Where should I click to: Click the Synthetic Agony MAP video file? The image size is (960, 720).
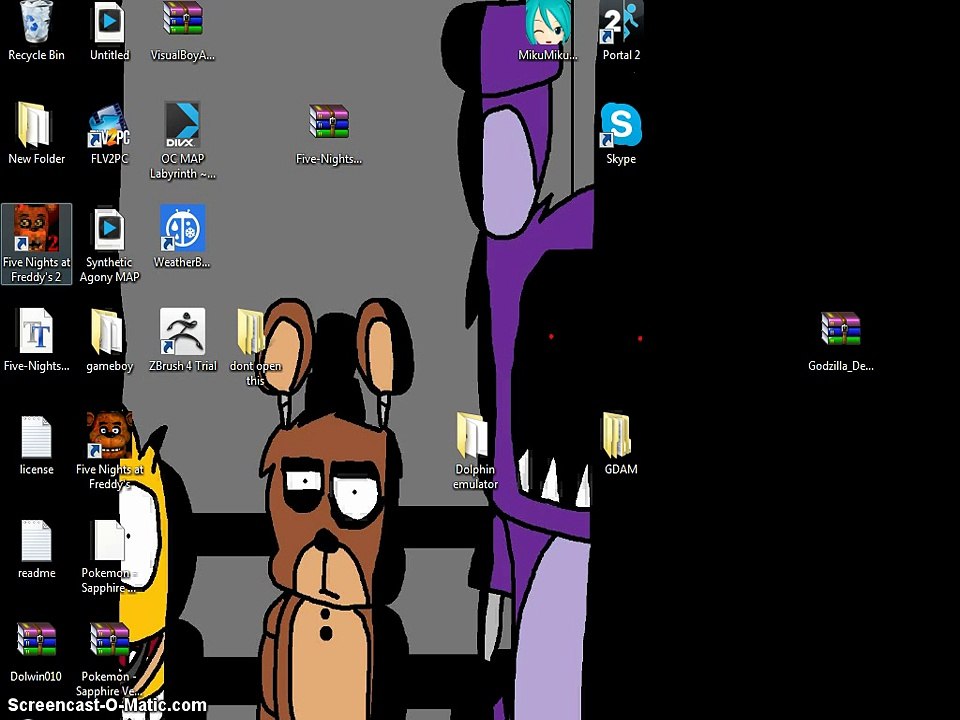click(x=110, y=245)
